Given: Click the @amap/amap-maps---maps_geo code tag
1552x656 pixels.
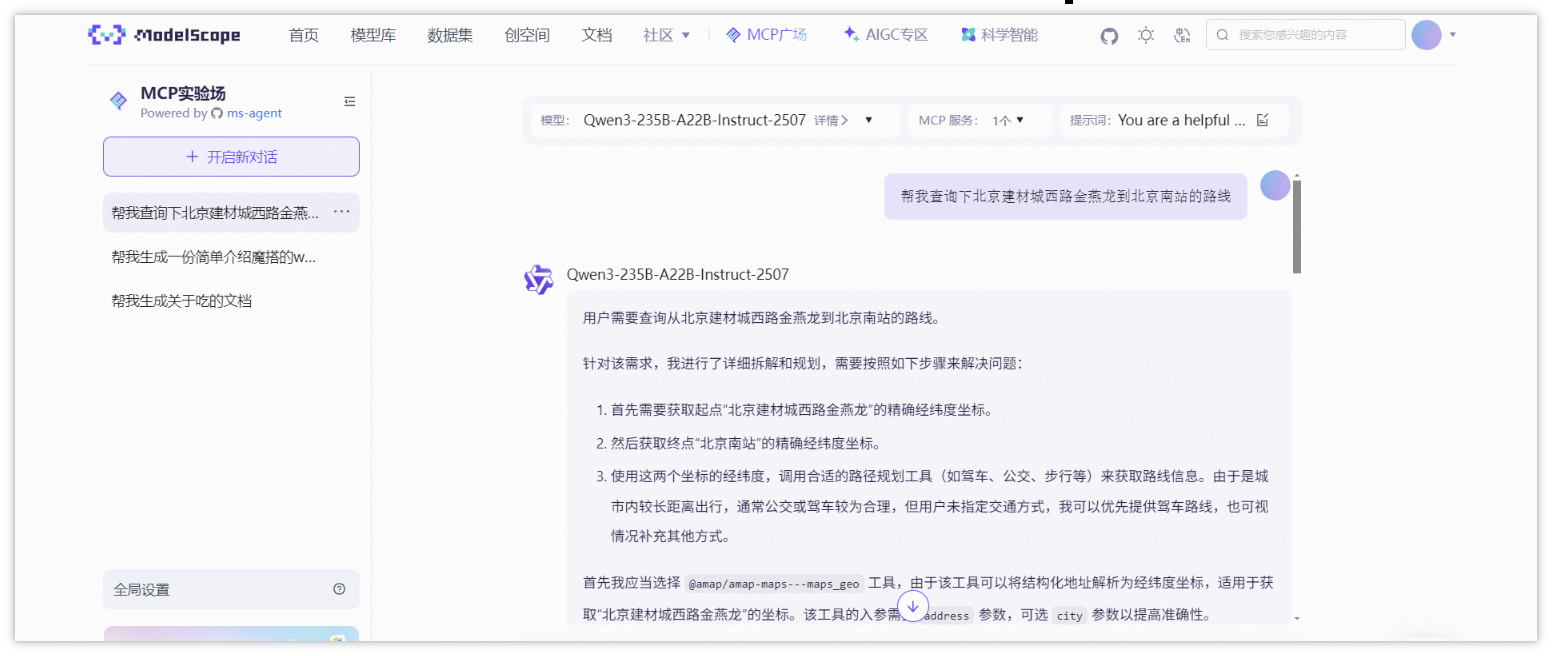Looking at the screenshot, I should pyautogui.click(x=775, y=583).
